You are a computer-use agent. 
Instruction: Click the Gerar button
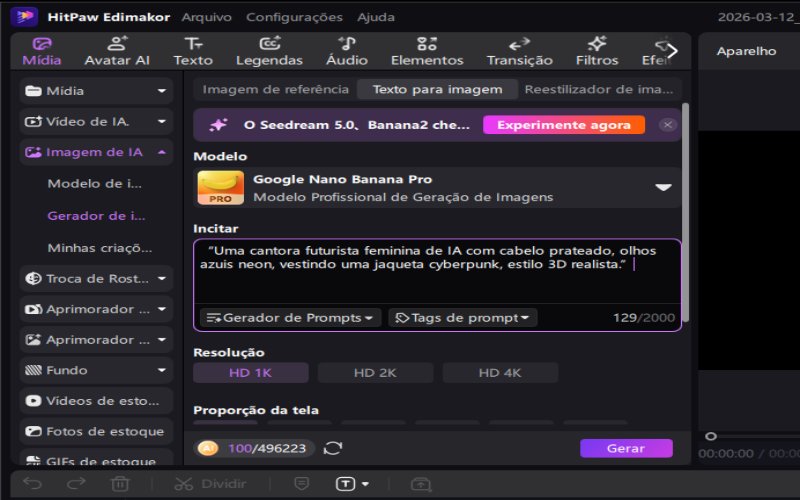(x=626, y=448)
